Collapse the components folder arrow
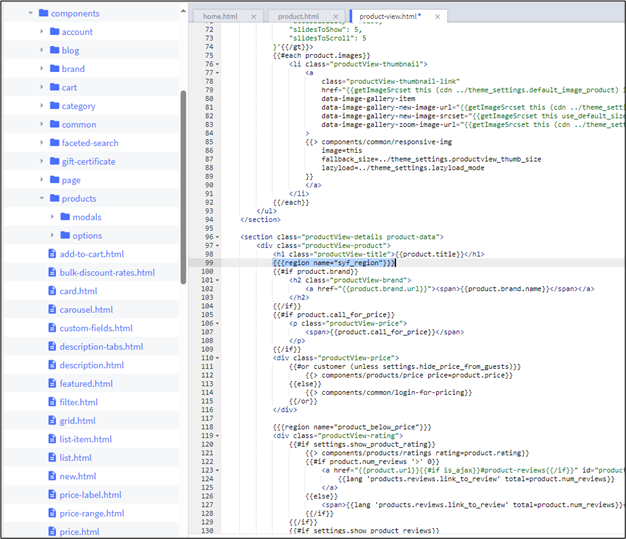626x539 pixels. (30, 13)
